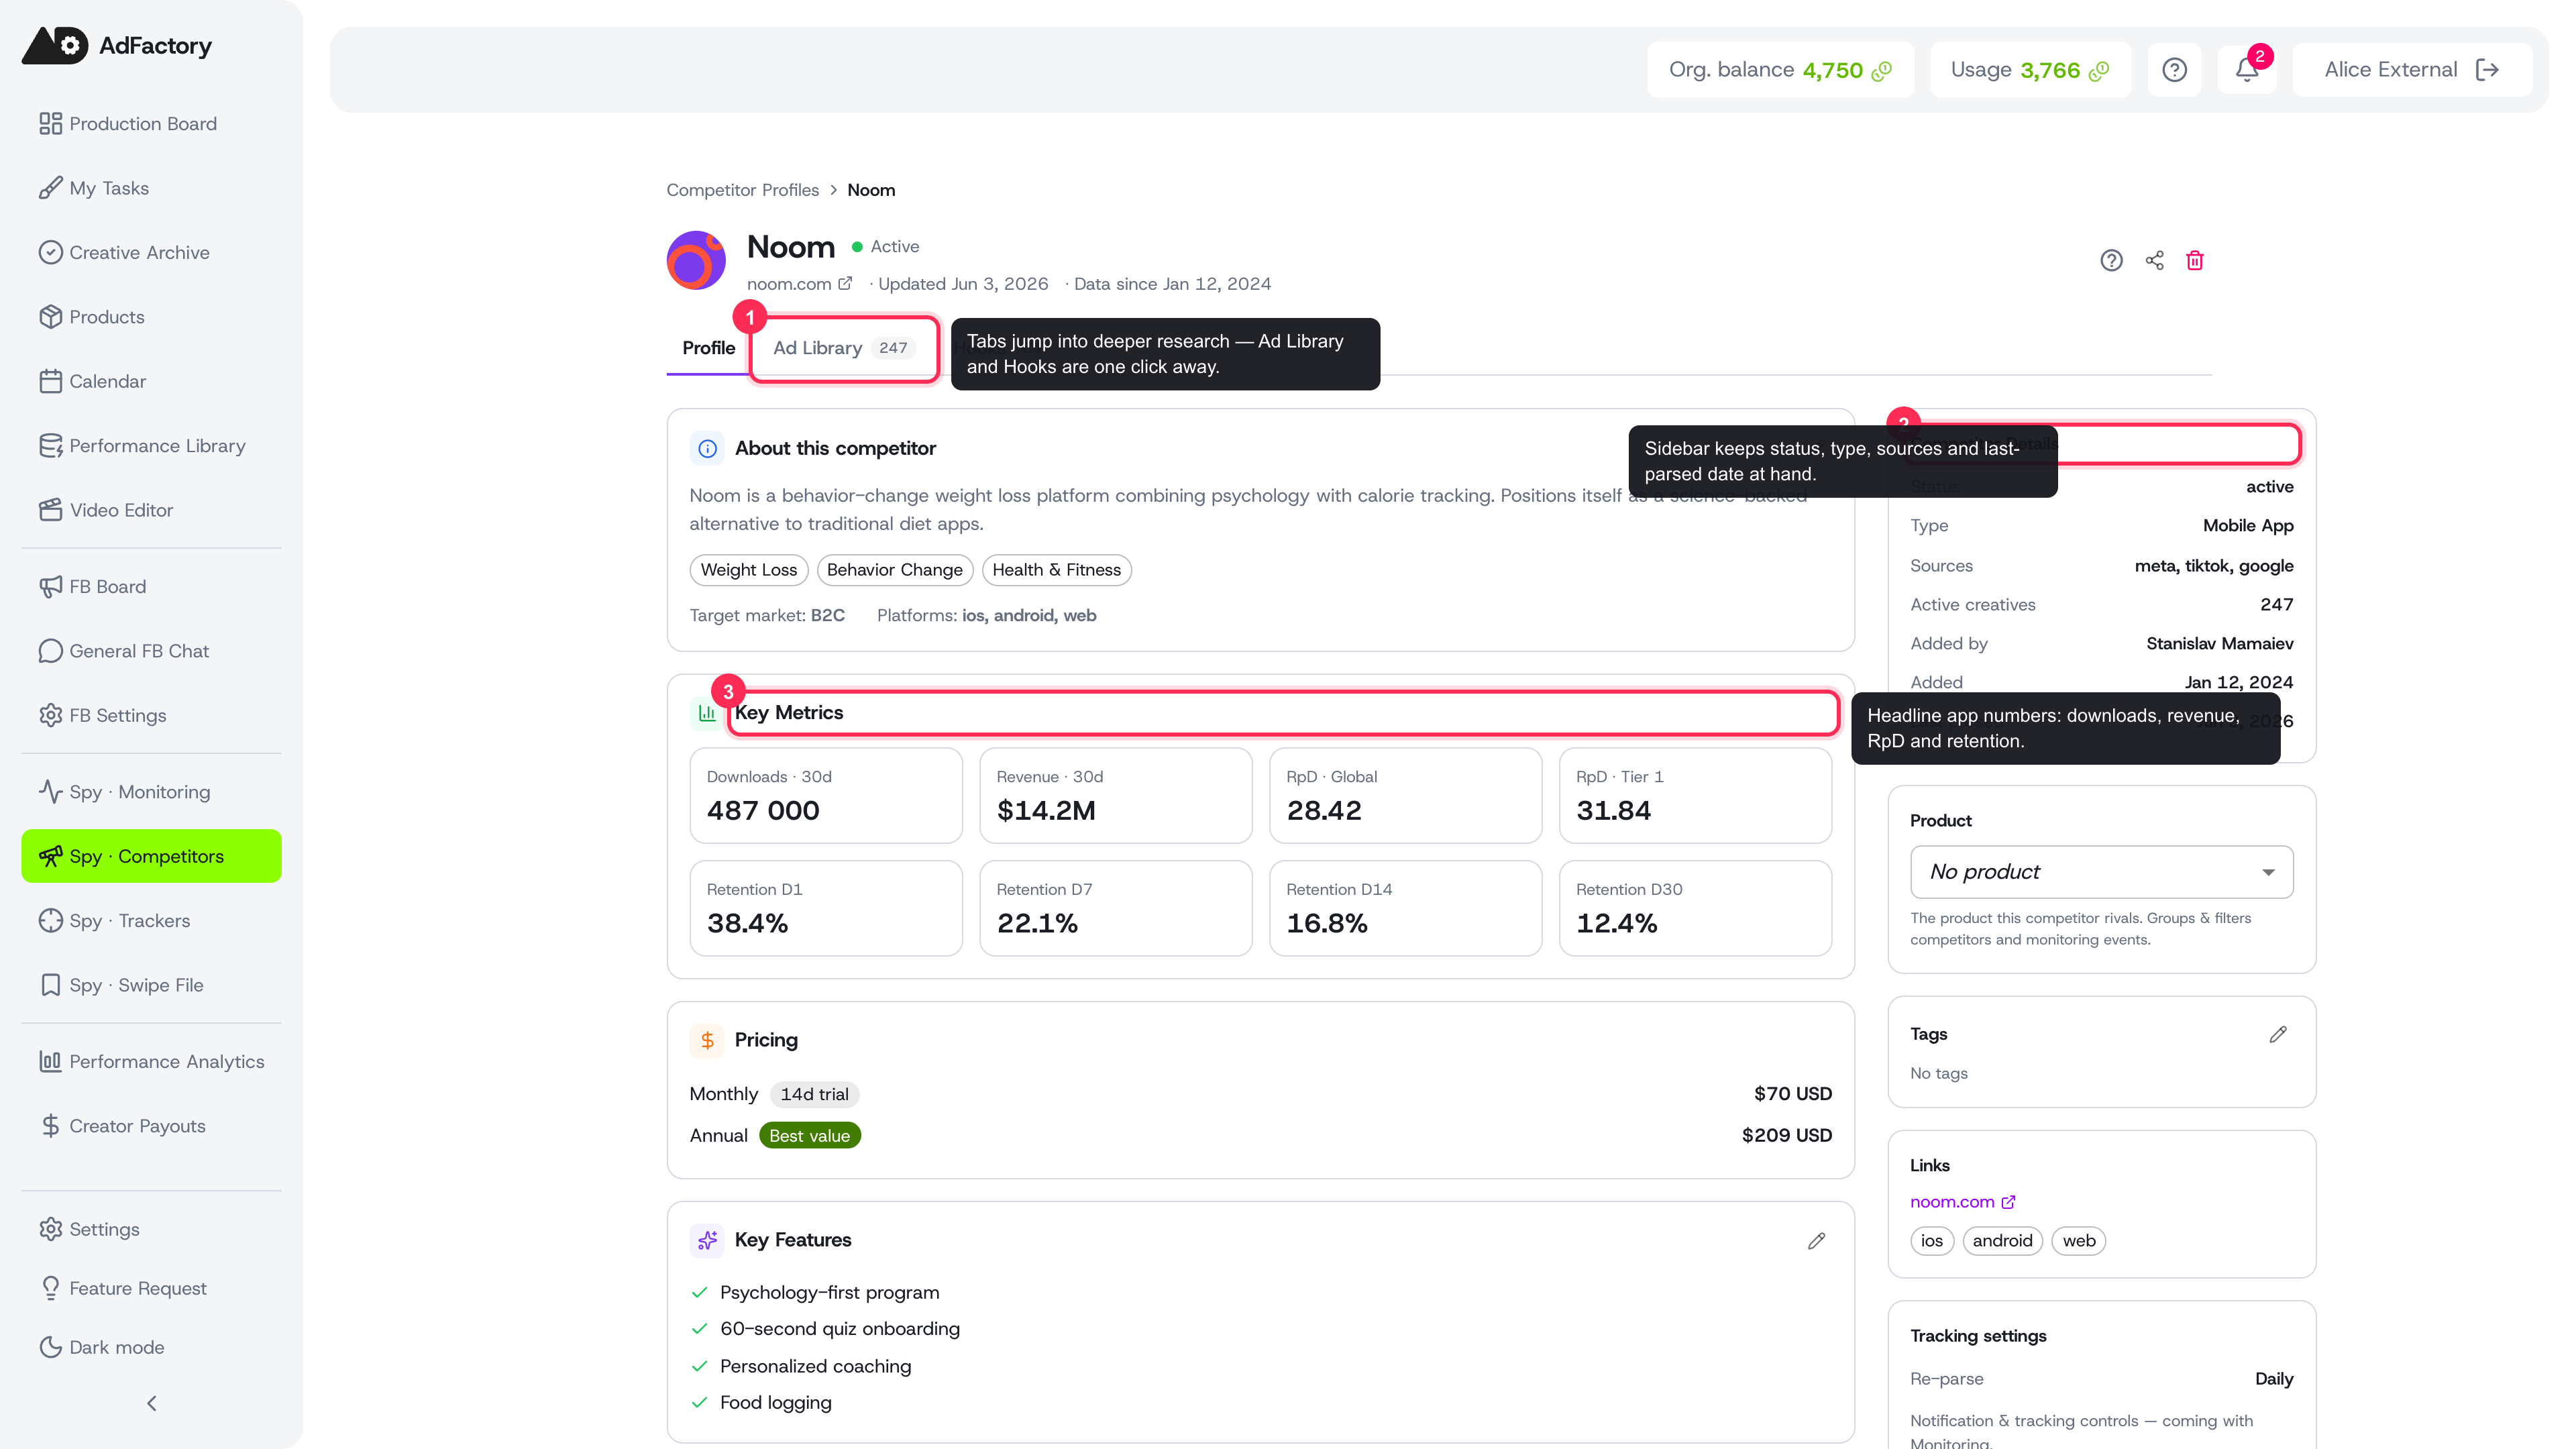Image resolution: width=2576 pixels, height=1449 pixels.
Task: Open Products section
Action: (x=151, y=317)
